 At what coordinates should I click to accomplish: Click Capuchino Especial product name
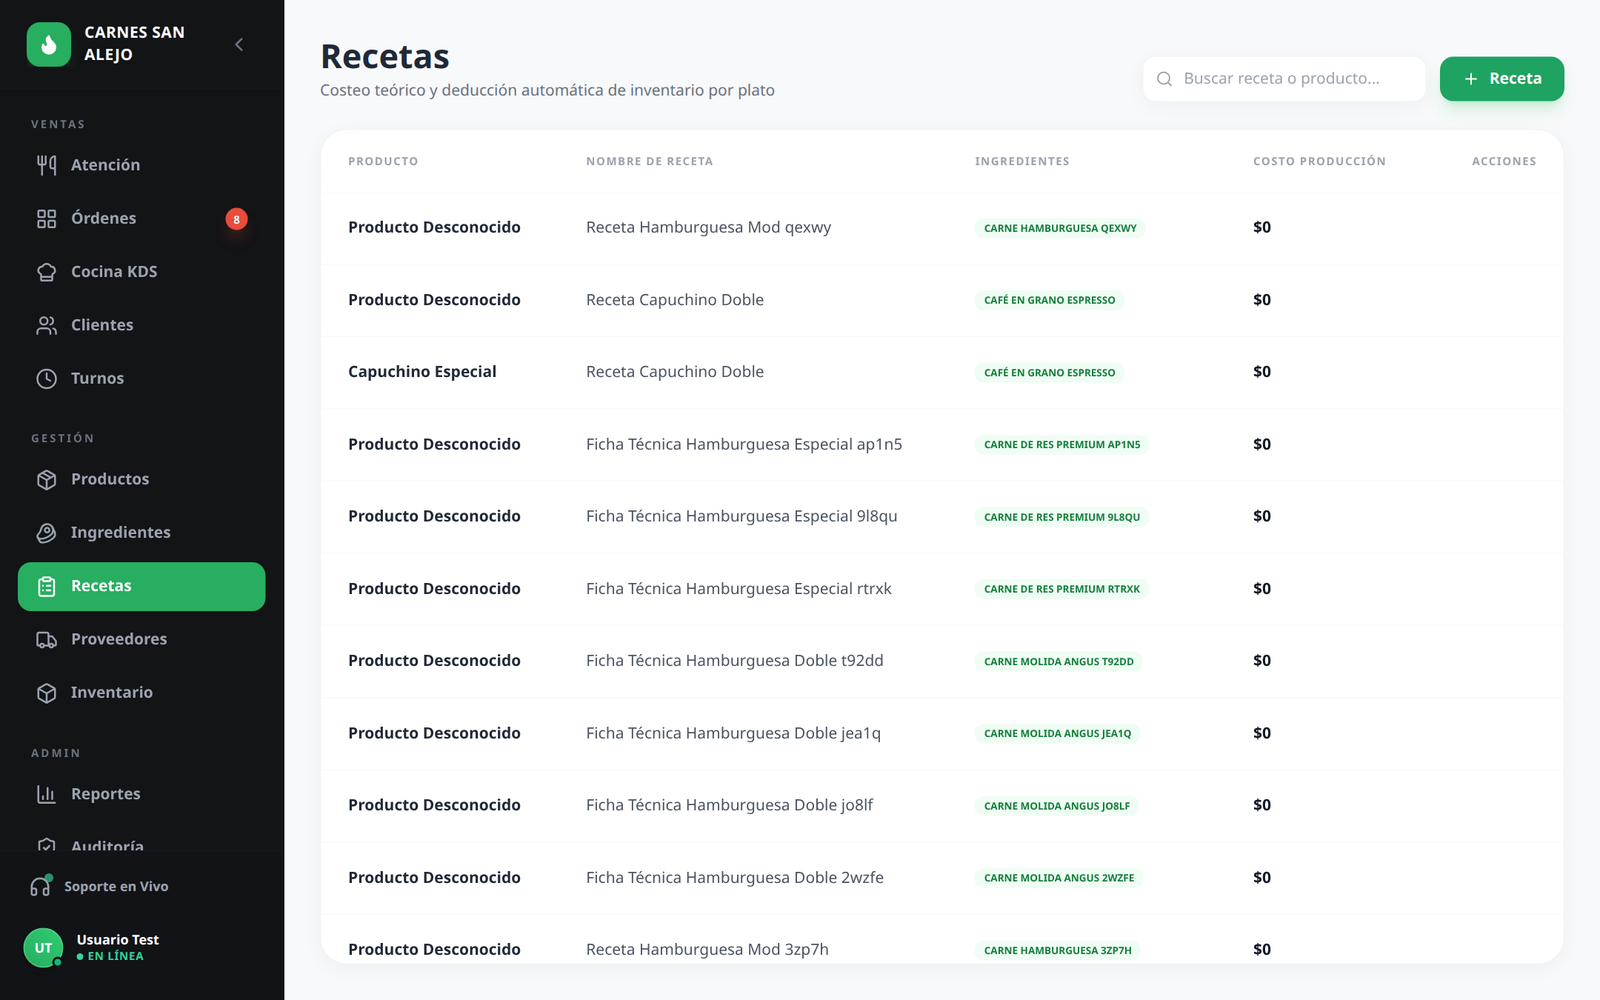(x=422, y=372)
